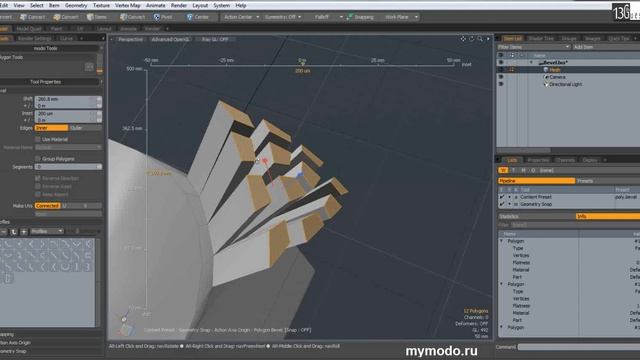Click the T mode button in Lists panel

click(x=513, y=170)
